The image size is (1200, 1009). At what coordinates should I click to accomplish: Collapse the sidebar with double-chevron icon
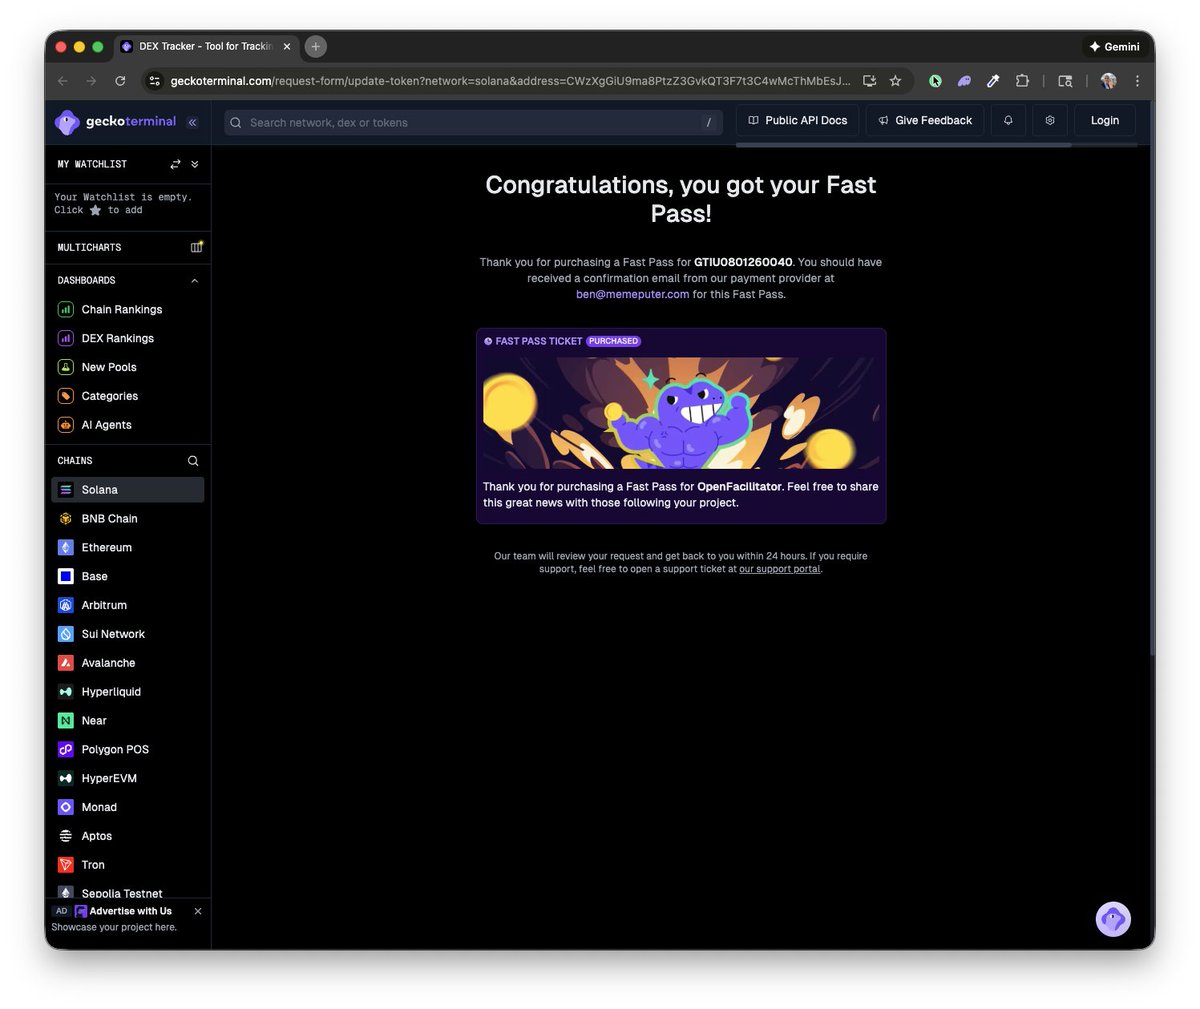[x=193, y=122]
